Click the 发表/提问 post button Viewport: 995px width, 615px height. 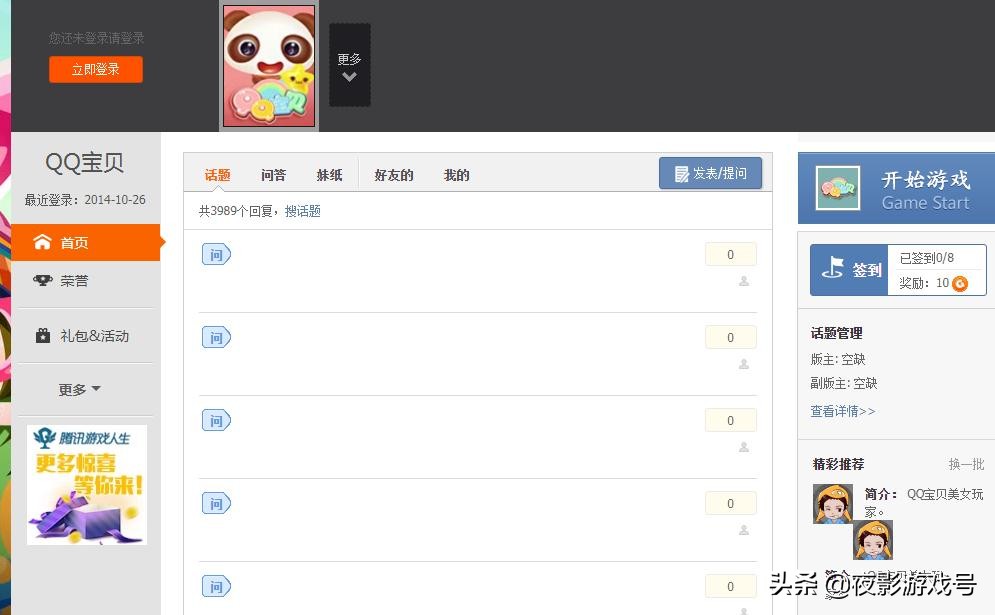tap(711, 173)
